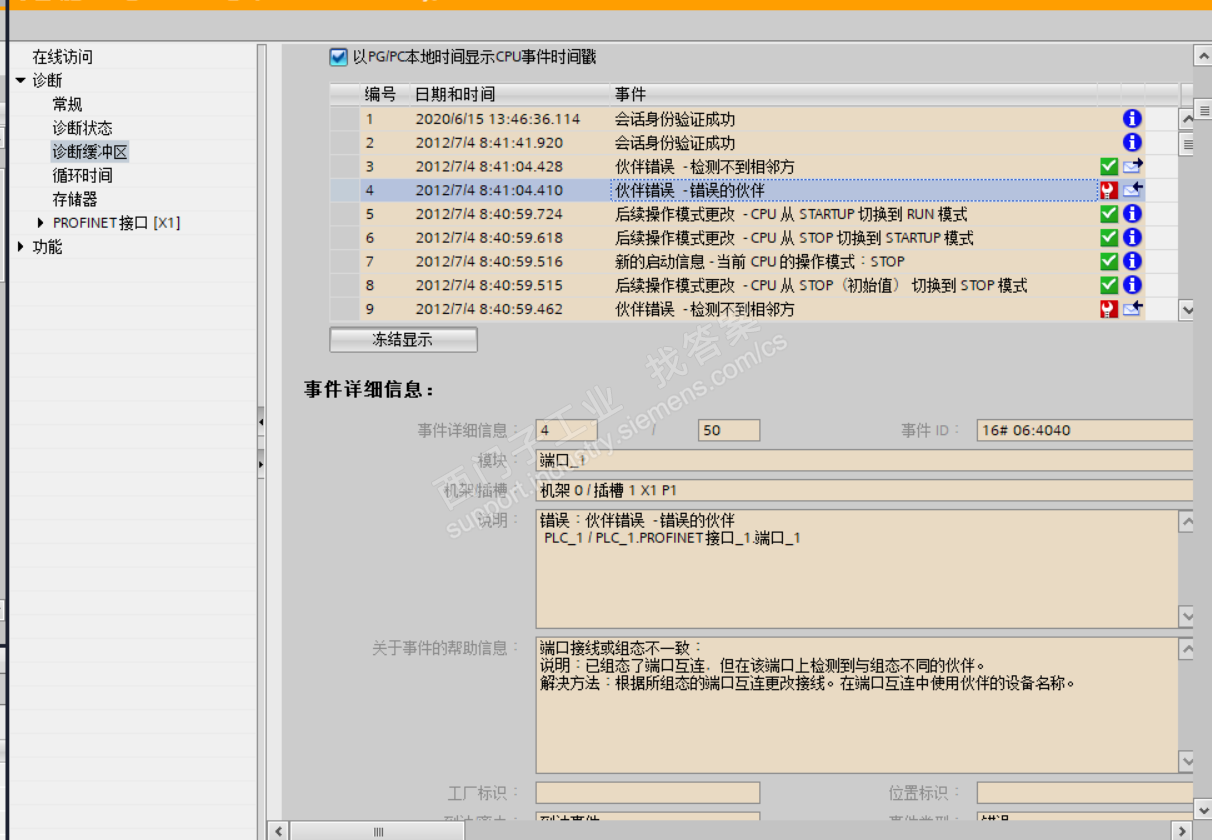Click the green check icon on row 7
This screenshot has width=1212, height=840.
click(x=1109, y=261)
